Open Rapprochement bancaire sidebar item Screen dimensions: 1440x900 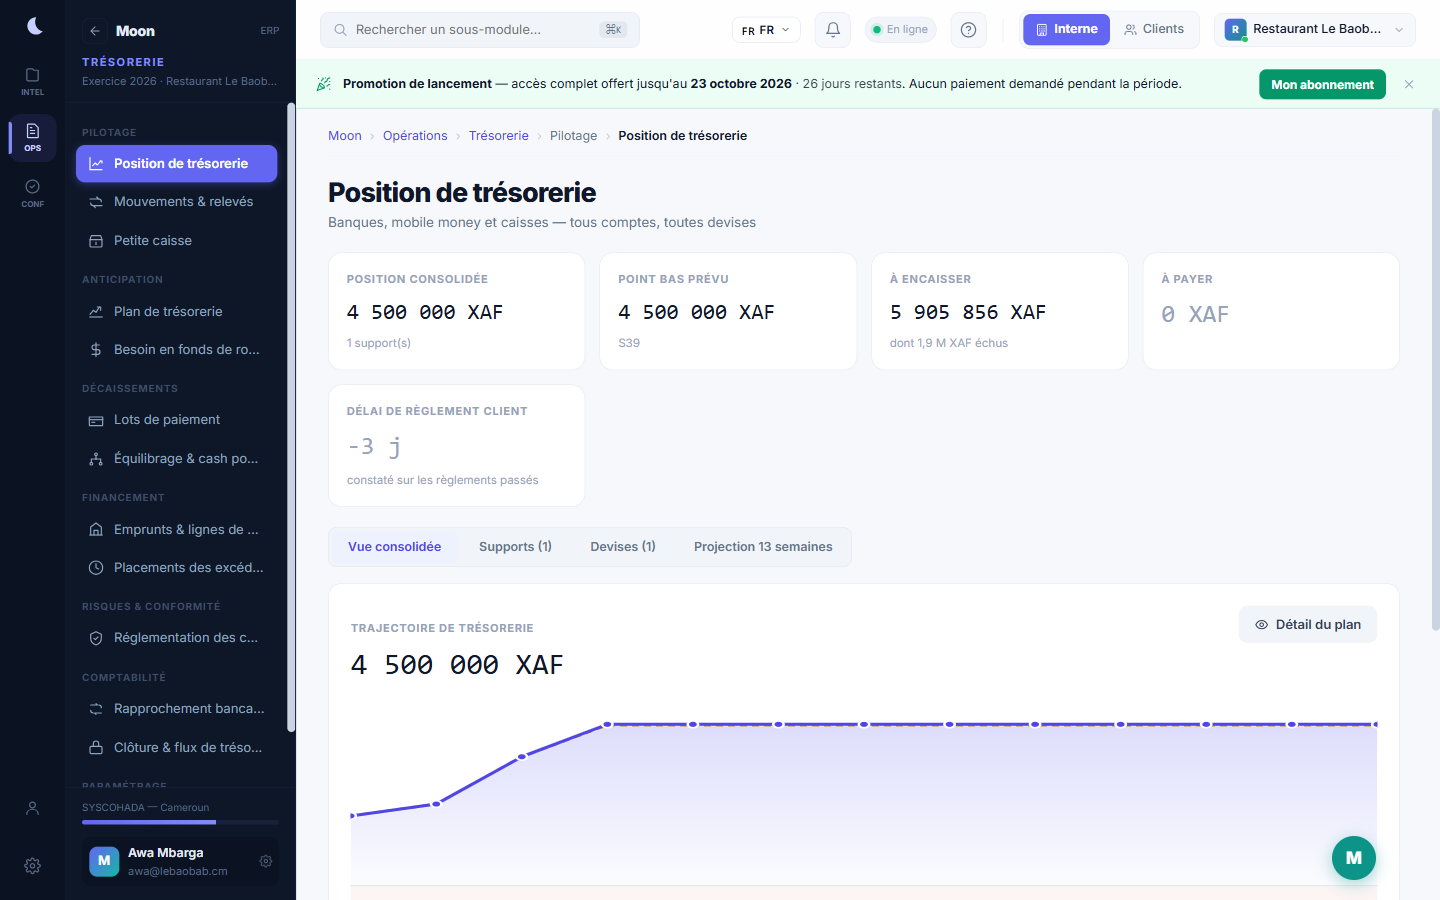(176, 709)
